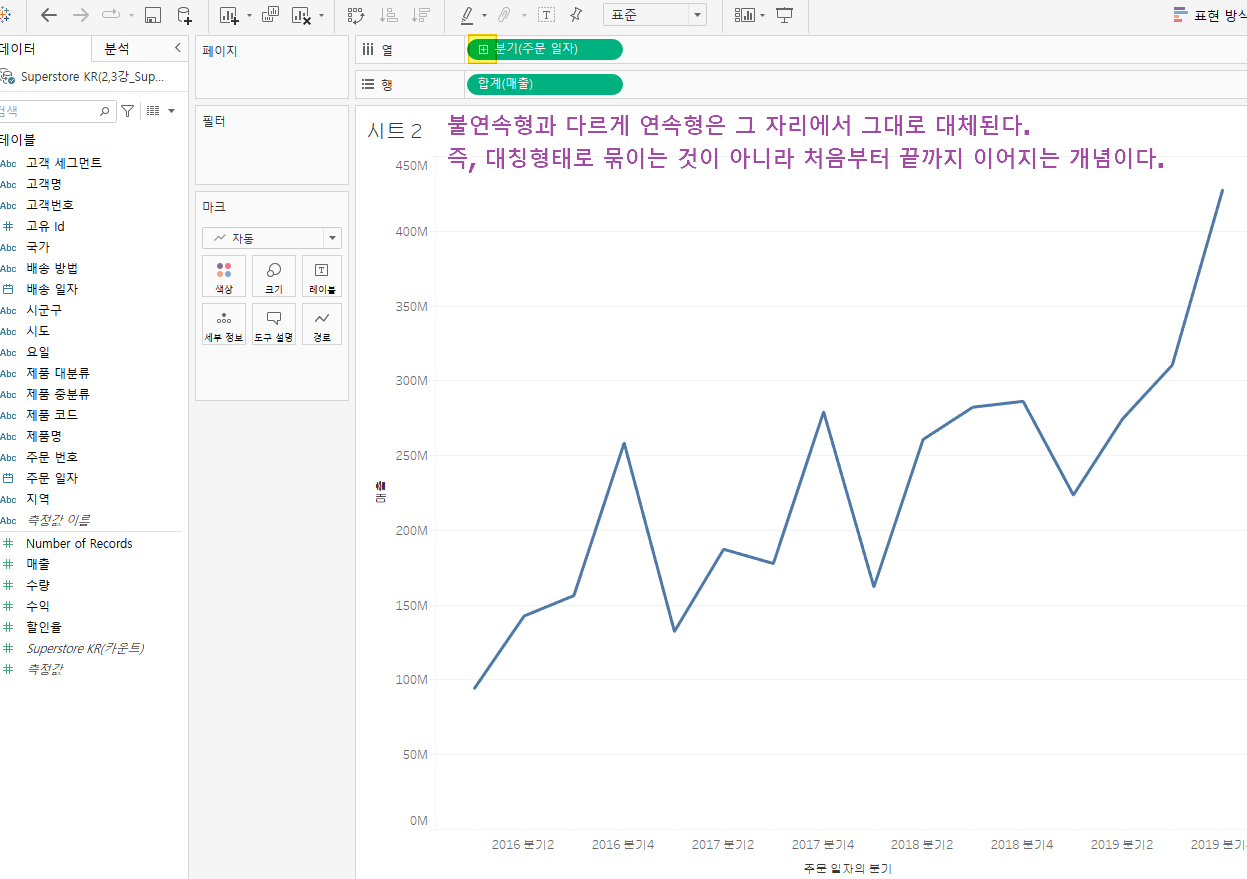Select the 합계(매출) pill in rows
Image resolution: width=1247 pixels, height=879 pixels.
pos(545,84)
